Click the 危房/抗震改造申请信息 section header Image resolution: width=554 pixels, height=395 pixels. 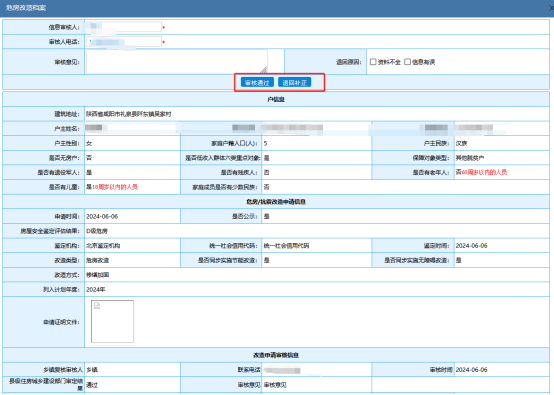[x=276, y=202]
